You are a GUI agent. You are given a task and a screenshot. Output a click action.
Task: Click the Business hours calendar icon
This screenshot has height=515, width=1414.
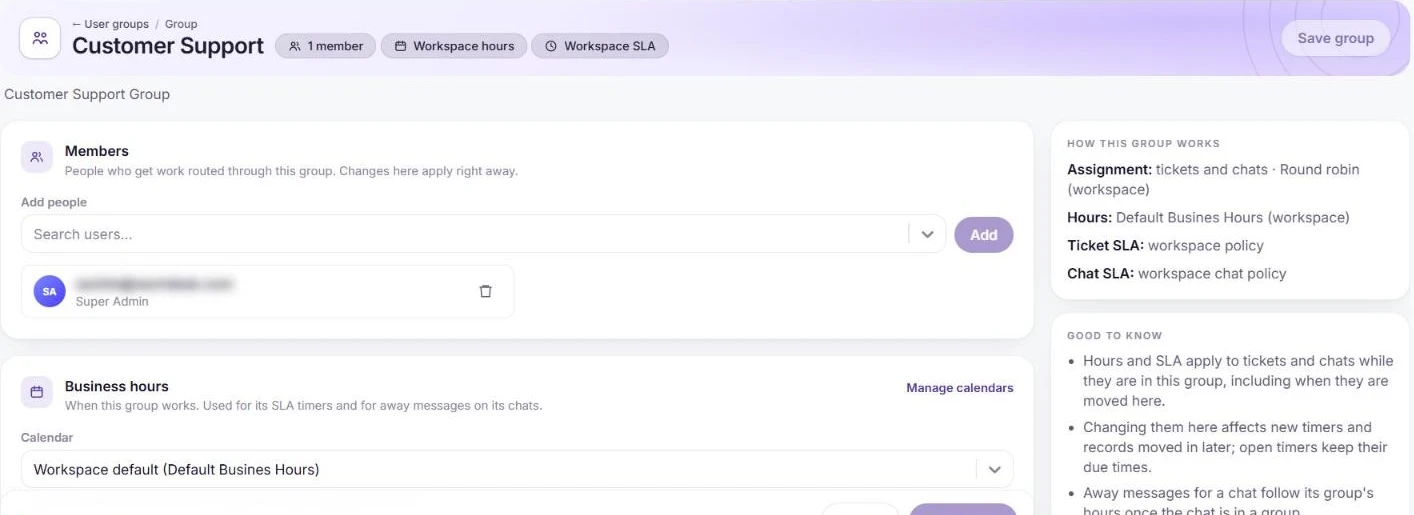pyautogui.click(x=37, y=392)
